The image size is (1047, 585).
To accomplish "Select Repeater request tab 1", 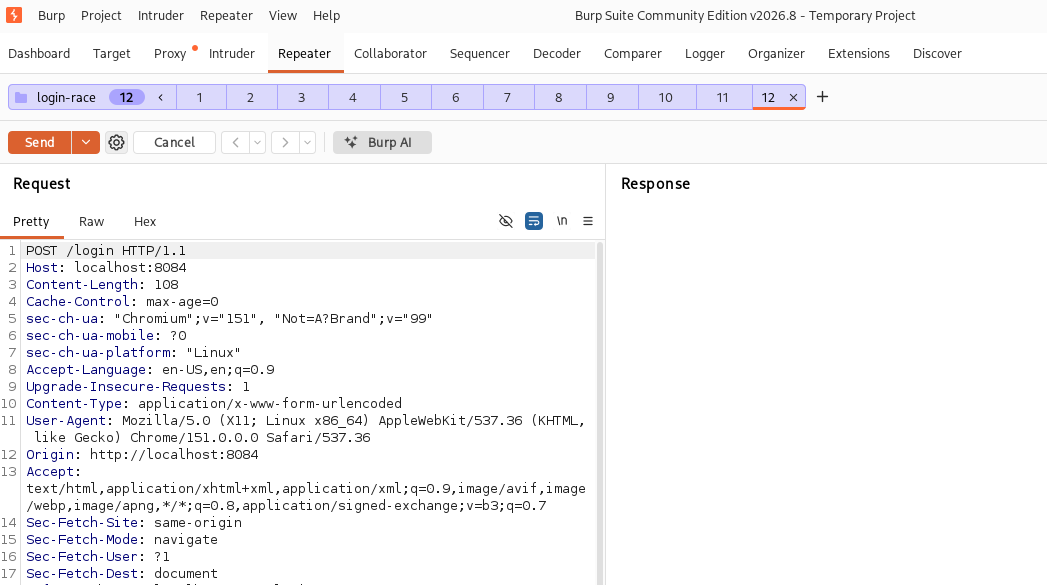I will coord(200,98).
